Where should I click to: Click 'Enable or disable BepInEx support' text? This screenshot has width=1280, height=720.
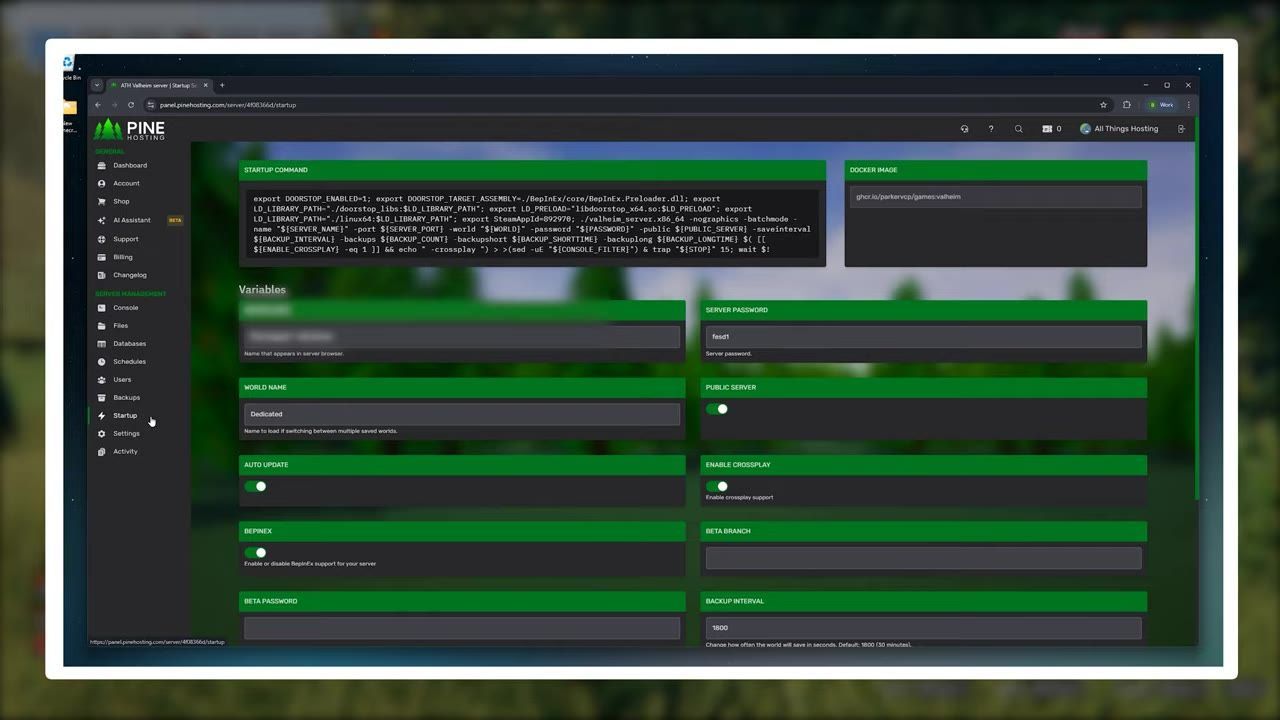(x=310, y=564)
